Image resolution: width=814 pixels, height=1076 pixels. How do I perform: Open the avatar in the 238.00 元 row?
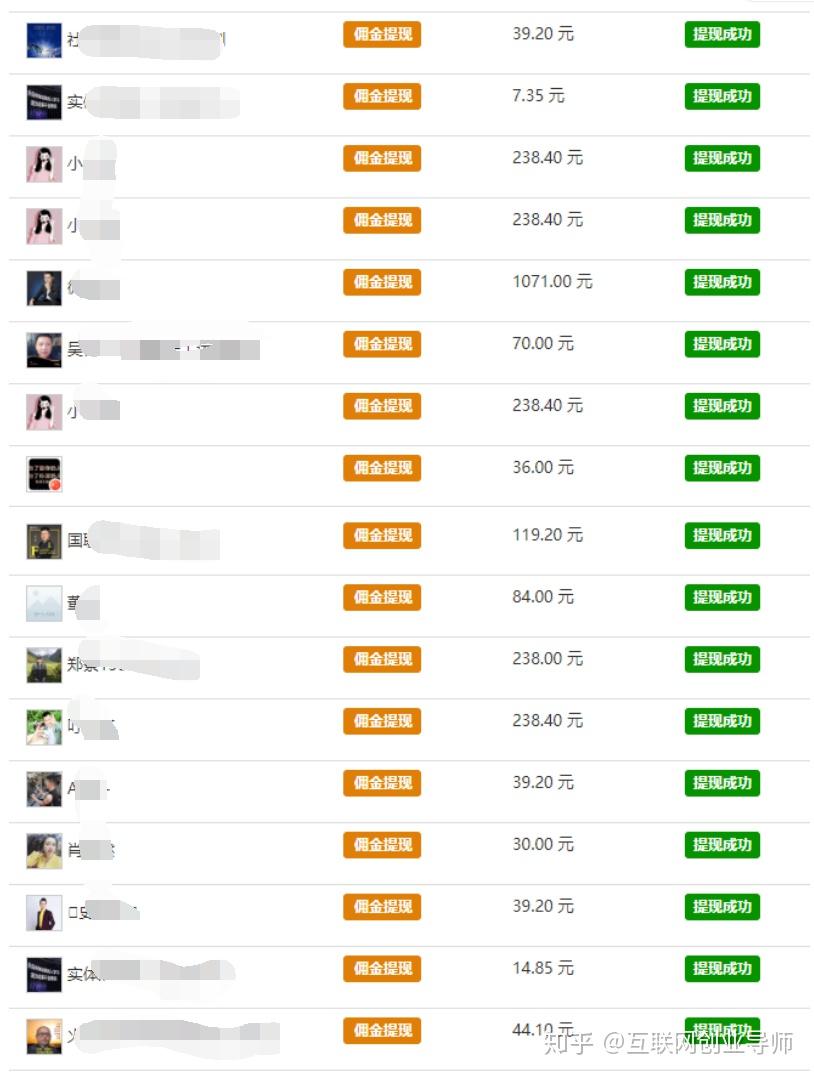[x=44, y=665]
